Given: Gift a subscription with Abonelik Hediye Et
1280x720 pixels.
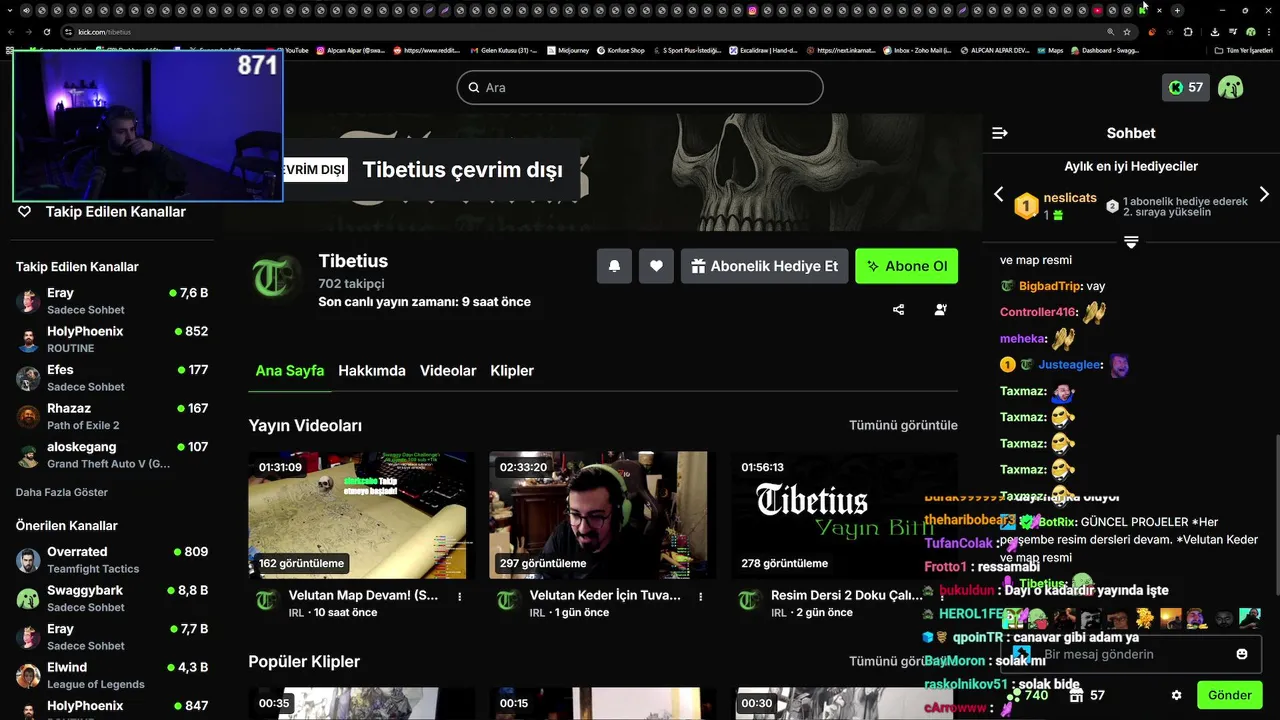Looking at the screenshot, I should pos(765,266).
